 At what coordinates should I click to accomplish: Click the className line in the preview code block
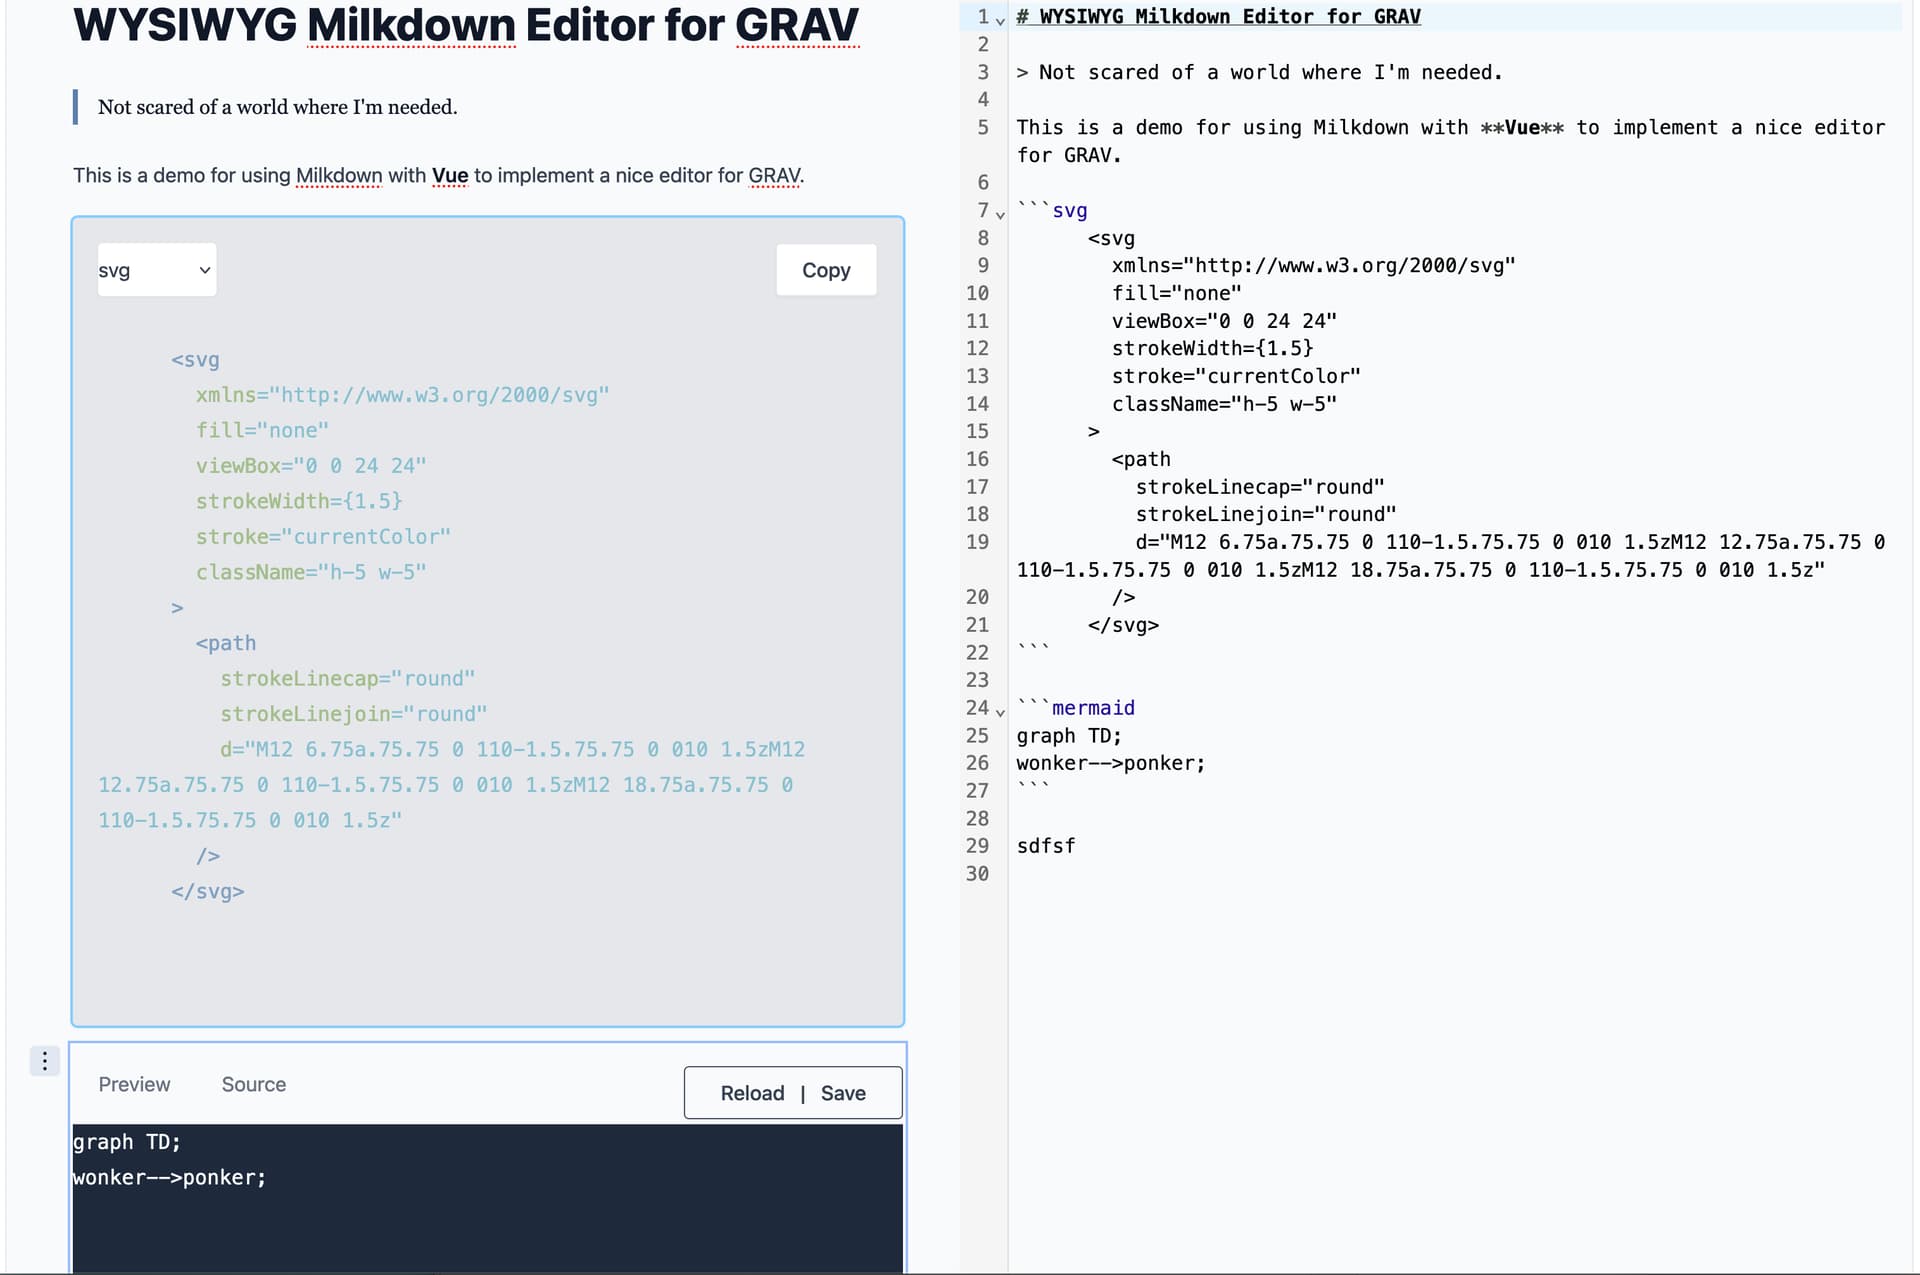pyautogui.click(x=311, y=573)
